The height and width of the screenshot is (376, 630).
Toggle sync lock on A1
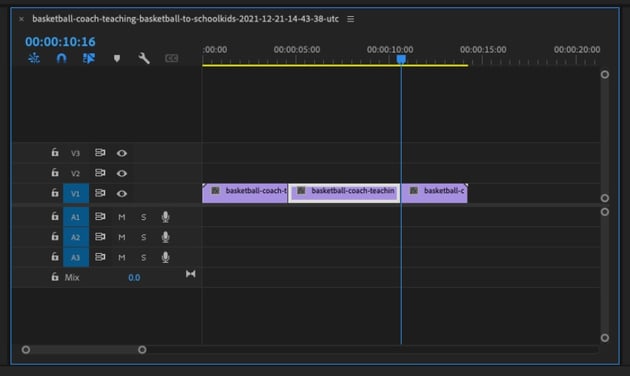click(x=100, y=217)
